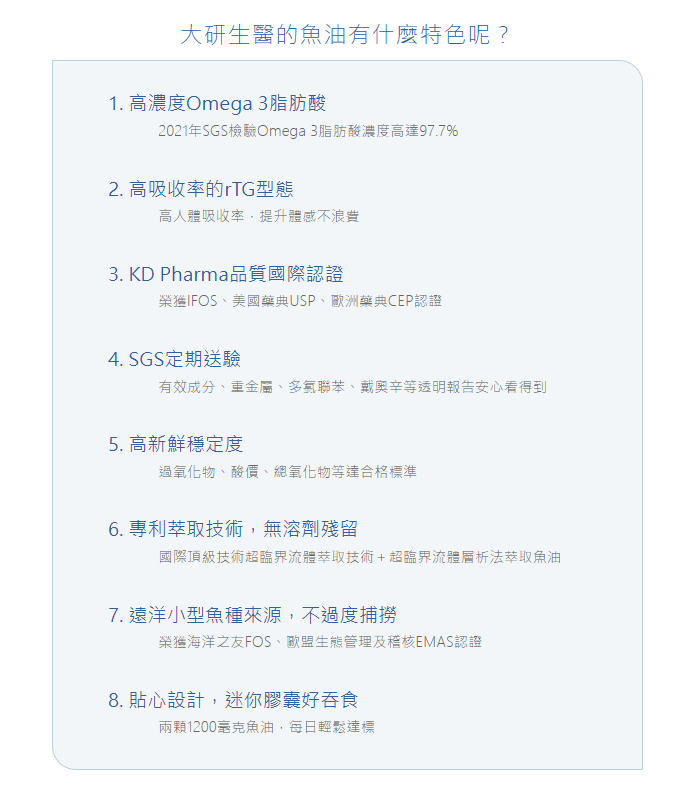The width and height of the screenshot is (692, 800).
Task: Click the 兩顆1200毫克魚油 description line
Action: pyautogui.click(x=266, y=727)
